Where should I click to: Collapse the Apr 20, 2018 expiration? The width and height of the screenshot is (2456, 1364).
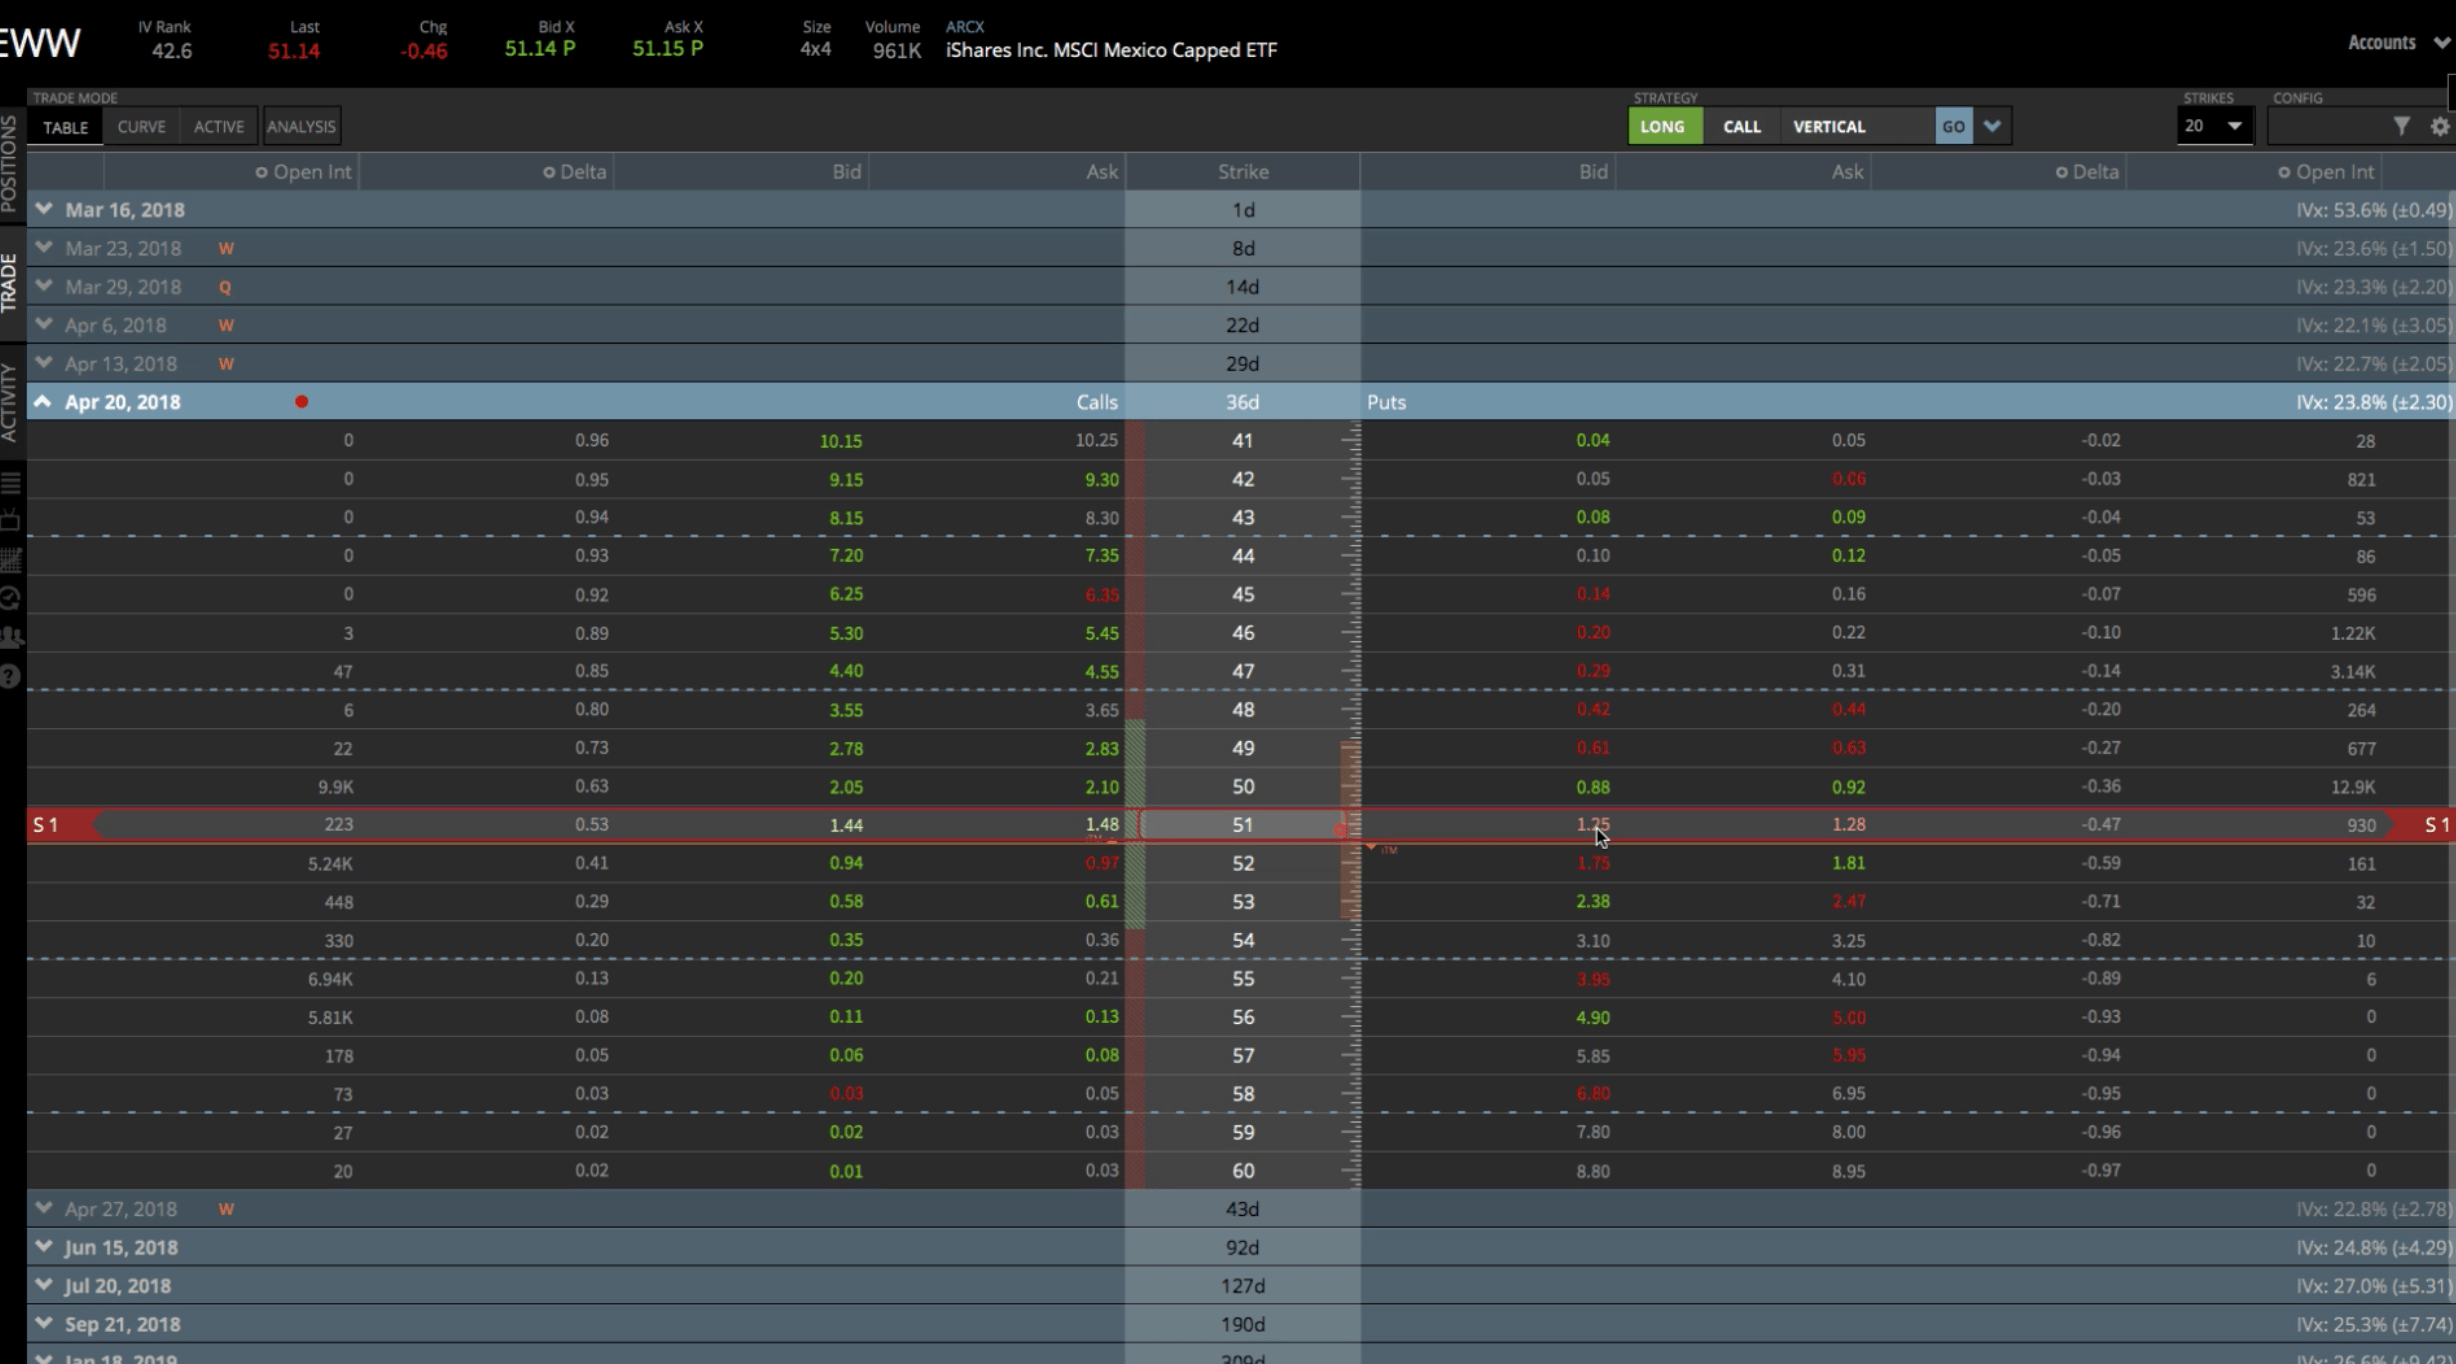[43, 401]
